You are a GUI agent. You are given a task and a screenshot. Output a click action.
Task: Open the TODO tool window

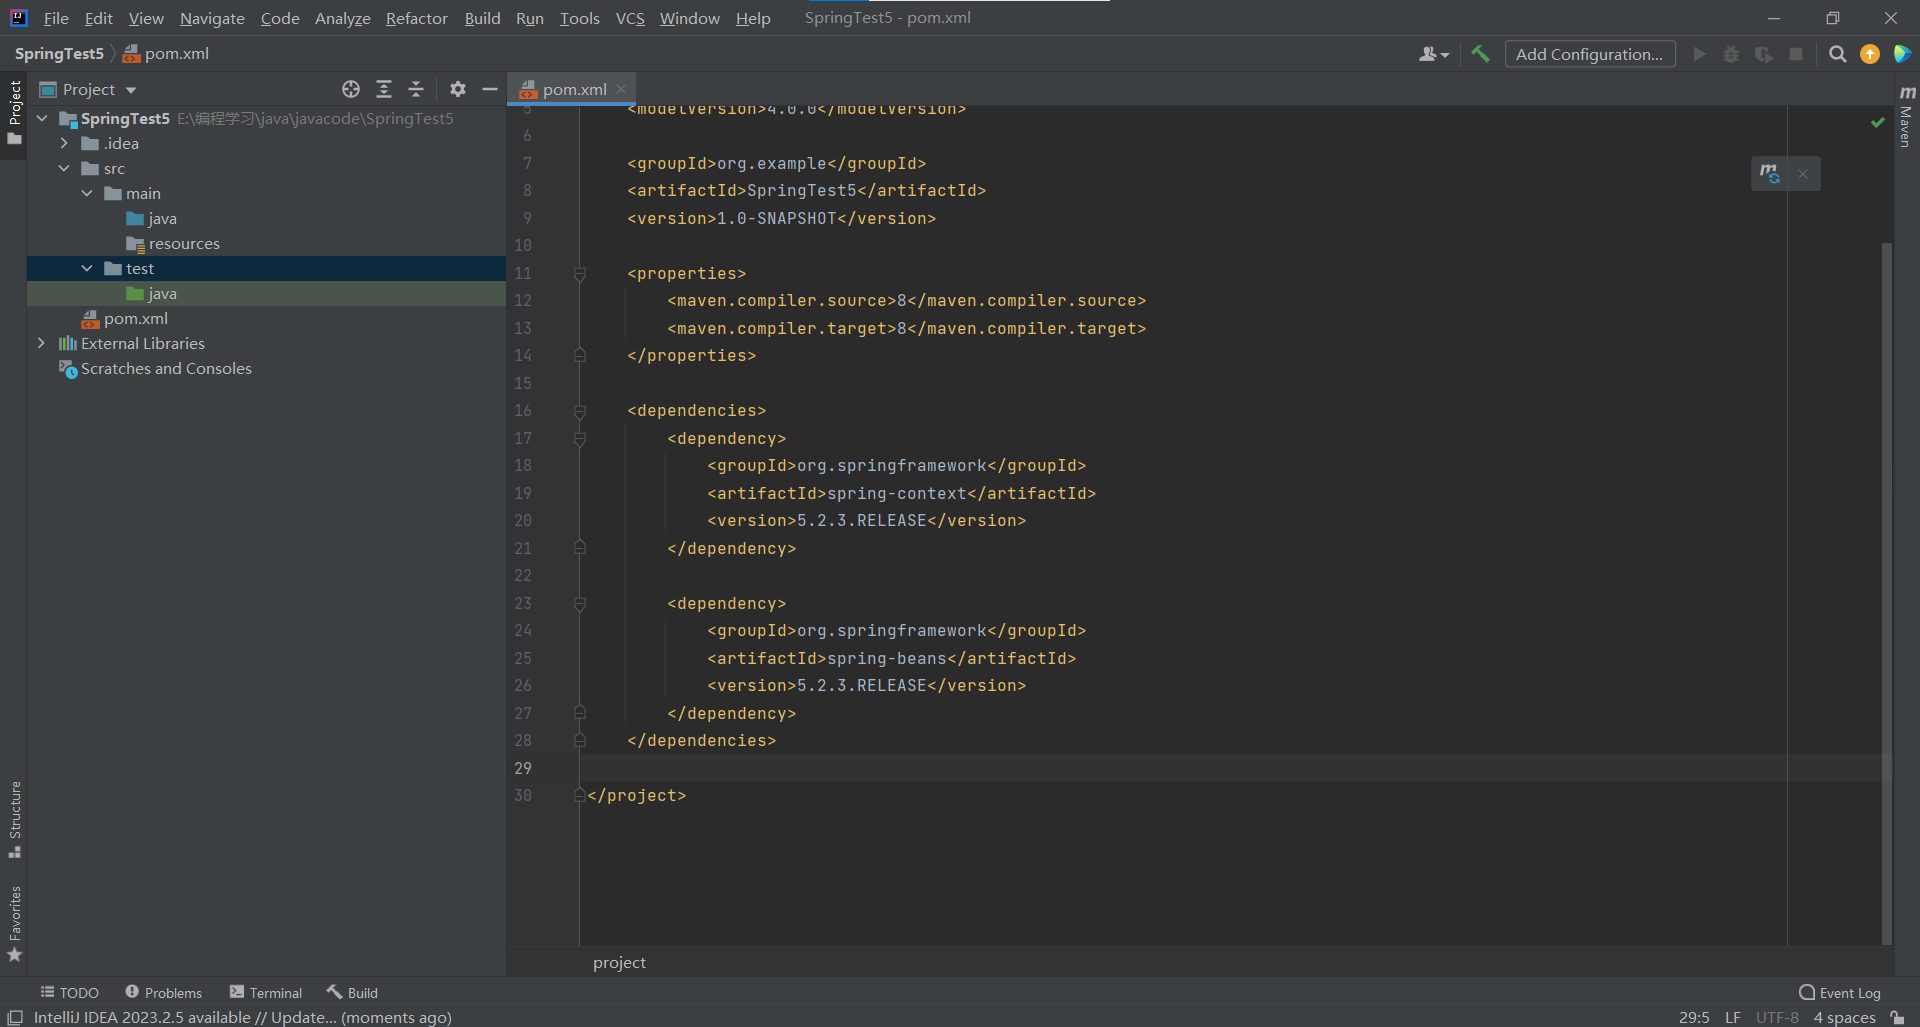click(x=69, y=992)
